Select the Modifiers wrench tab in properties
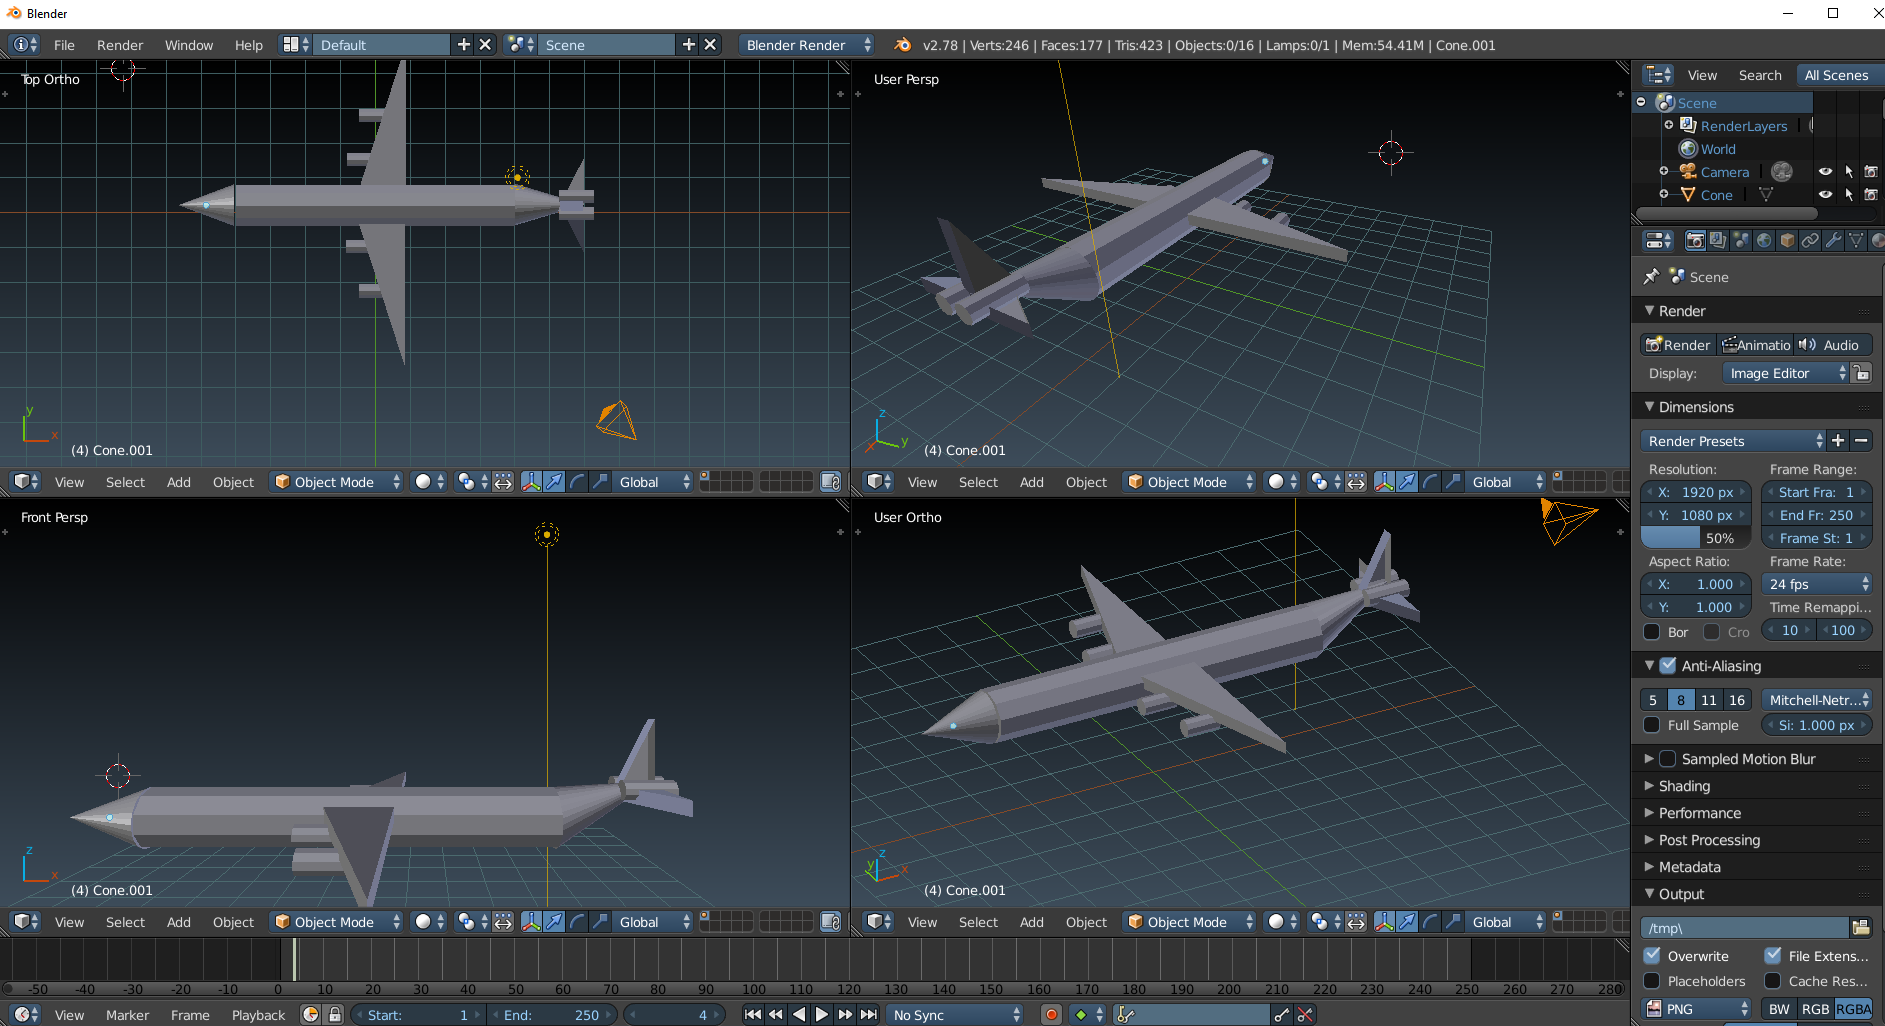This screenshot has width=1885, height=1026. pyautogui.click(x=1833, y=240)
